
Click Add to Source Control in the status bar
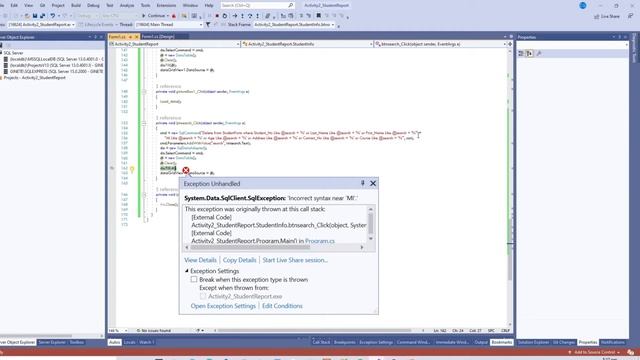pyautogui.click(x=594, y=352)
